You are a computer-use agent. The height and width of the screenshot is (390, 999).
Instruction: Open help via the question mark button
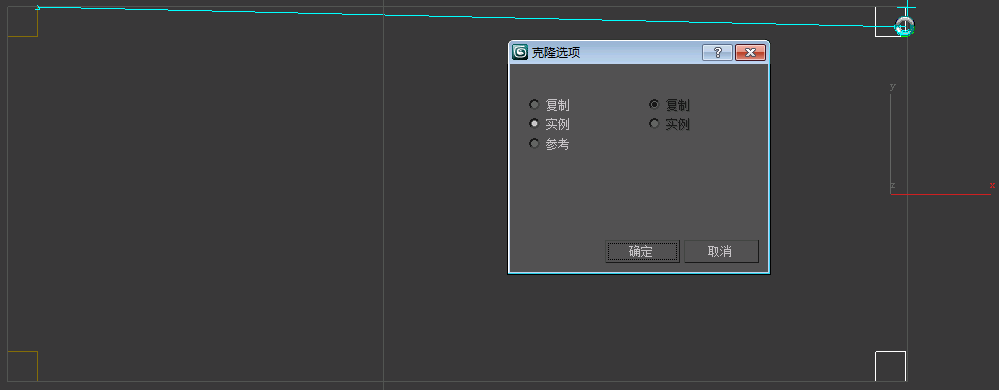pyautogui.click(x=717, y=52)
